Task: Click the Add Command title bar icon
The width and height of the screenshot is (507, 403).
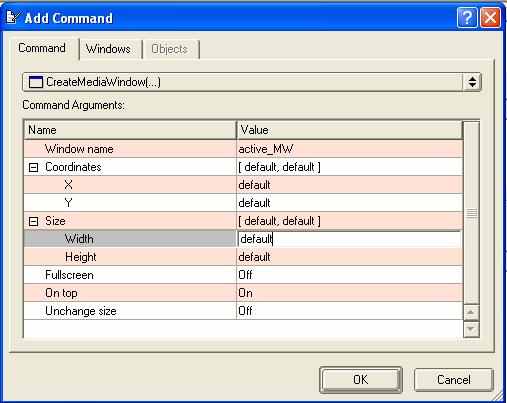Action: coord(13,17)
